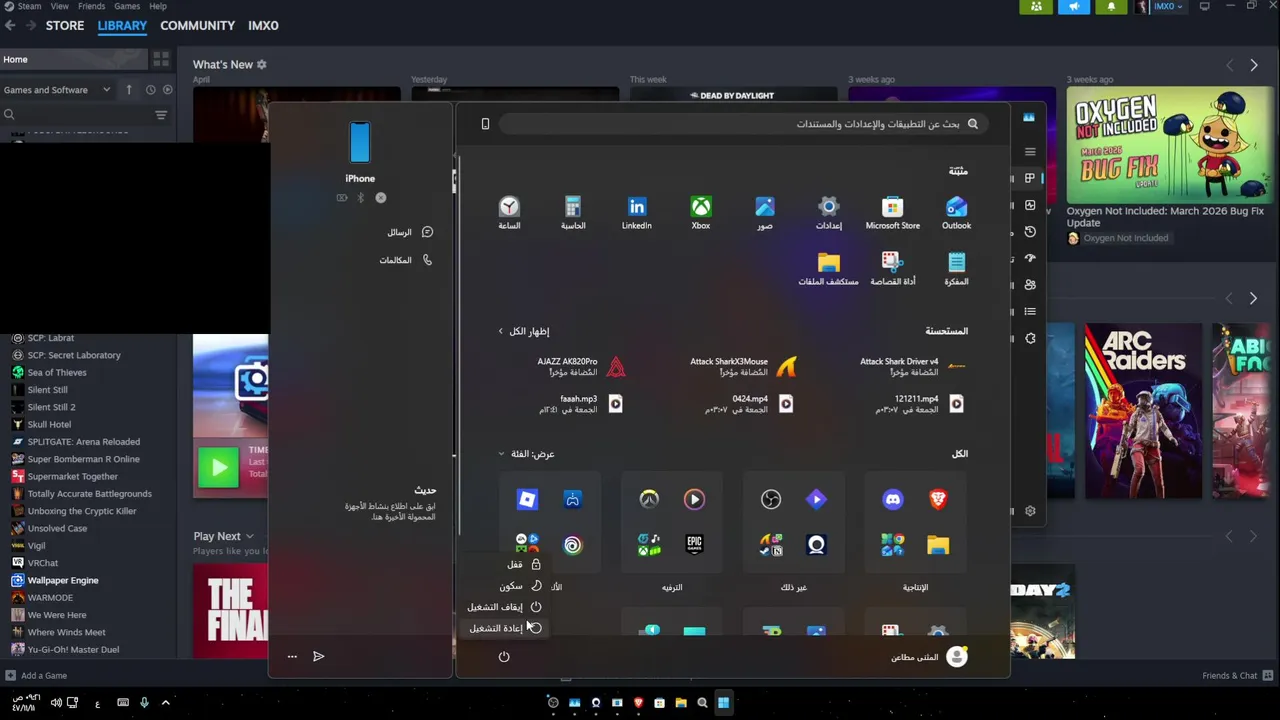Viewport: 1280px width, 720px height.
Task: Open the phone panel more options ellipsis
Action: 292,657
